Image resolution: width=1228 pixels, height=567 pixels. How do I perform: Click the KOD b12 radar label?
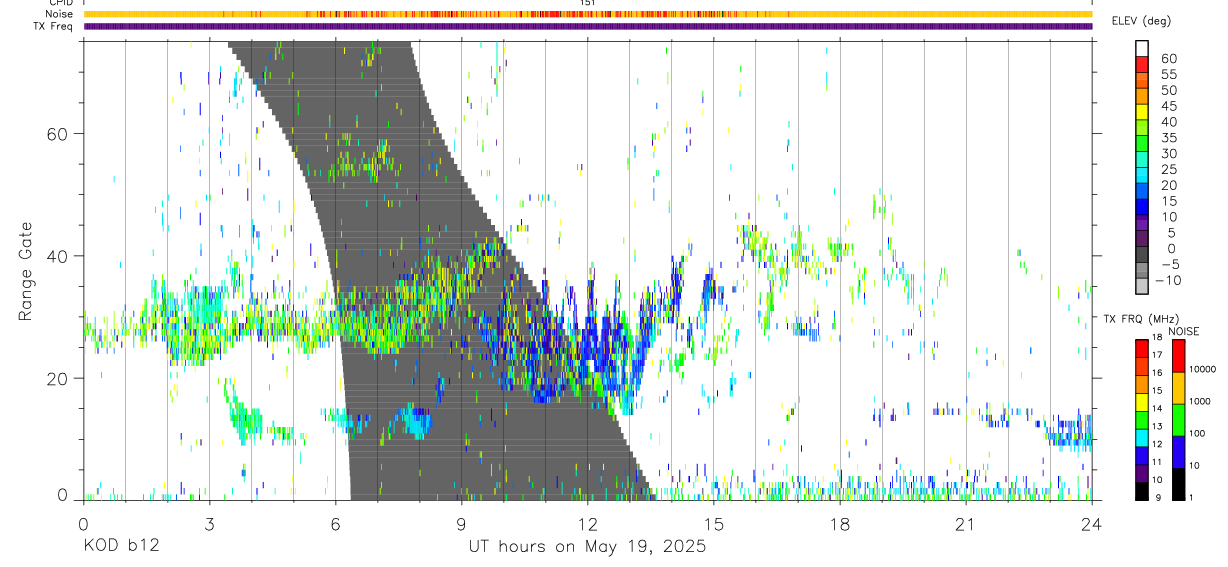coord(121,547)
